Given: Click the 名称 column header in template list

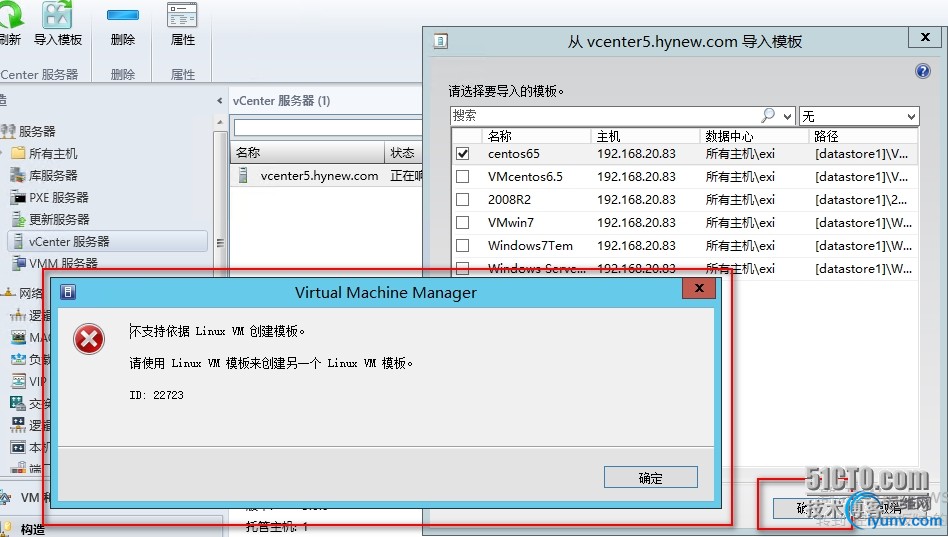Looking at the screenshot, I should coord(536,136).
